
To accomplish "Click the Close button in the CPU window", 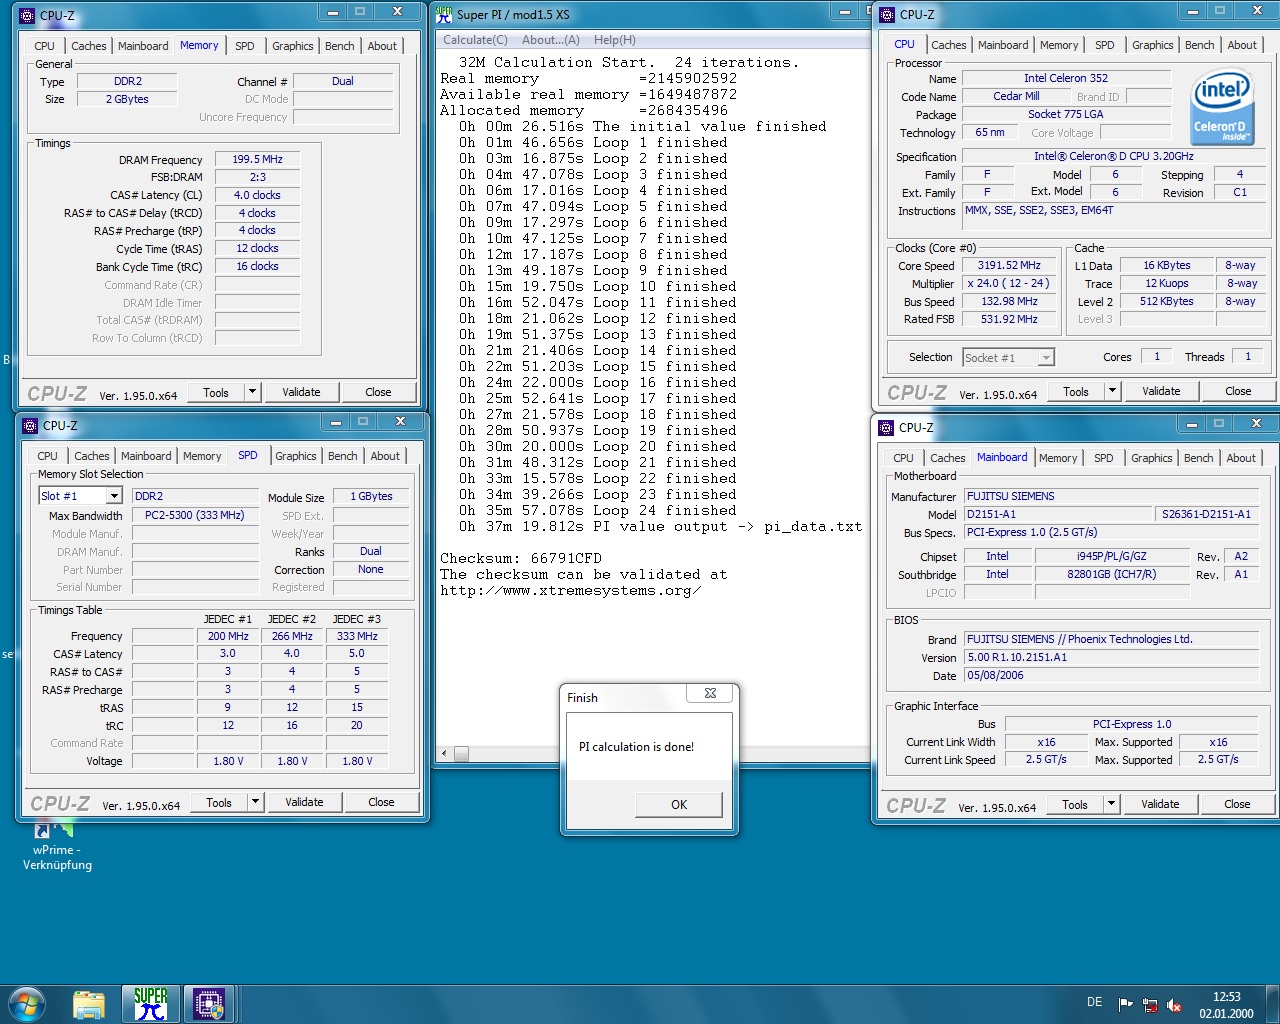I will point(1238,391).
